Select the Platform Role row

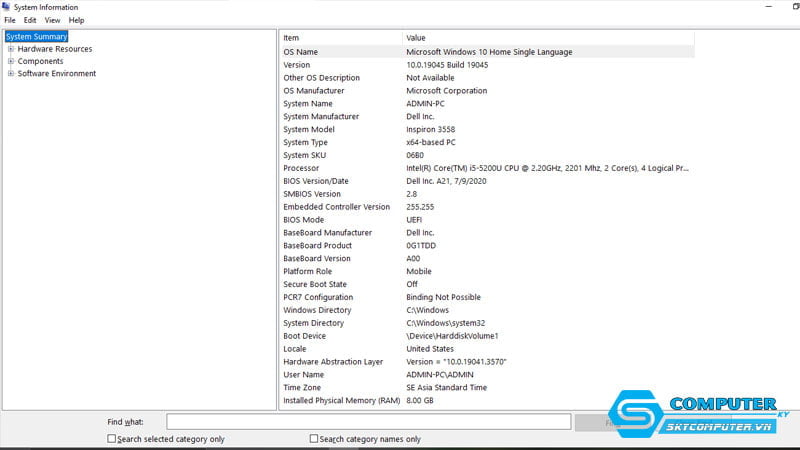pos(488,271)
